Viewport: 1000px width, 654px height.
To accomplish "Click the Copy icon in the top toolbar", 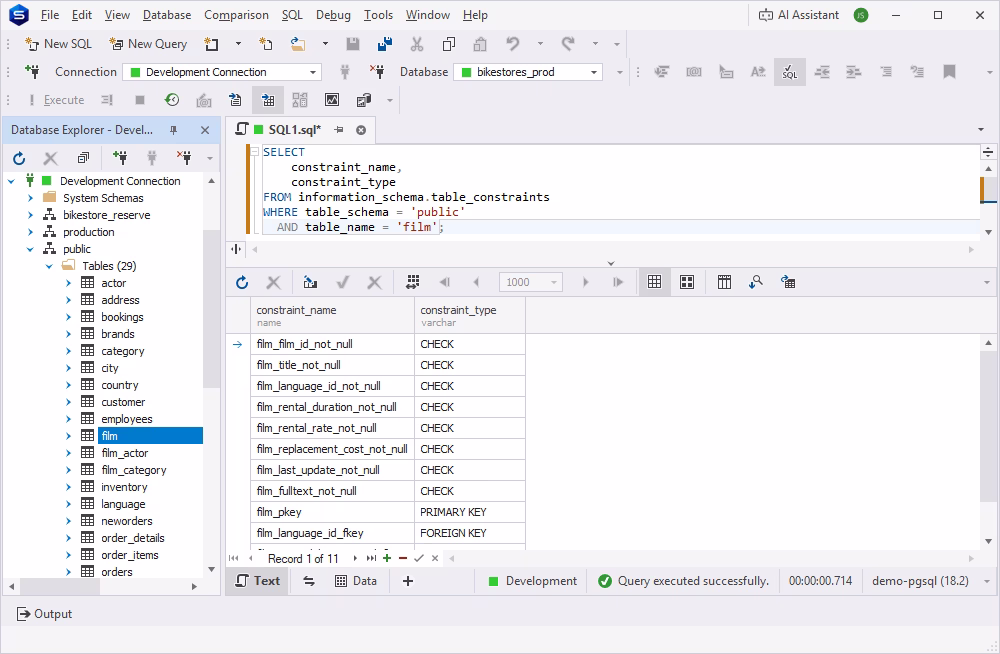I will coord(449,44).
